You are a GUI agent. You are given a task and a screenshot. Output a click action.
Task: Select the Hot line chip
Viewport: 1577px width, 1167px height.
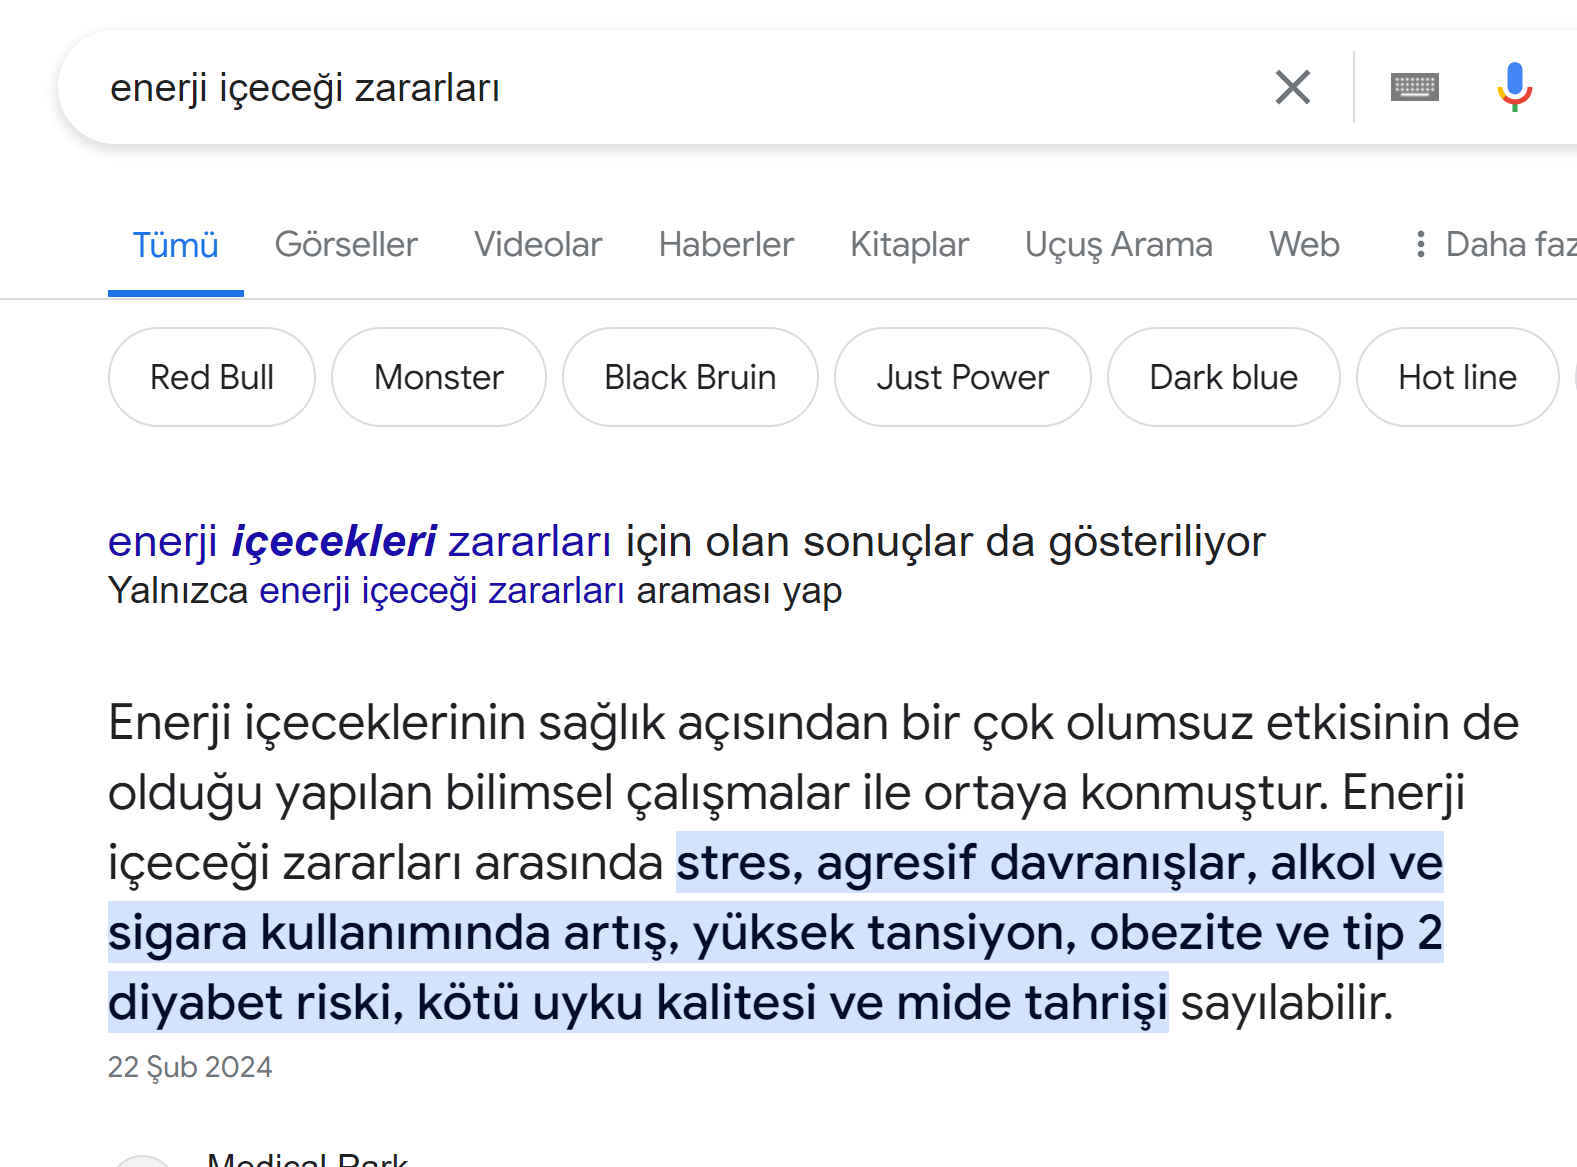coord(1457,377)
